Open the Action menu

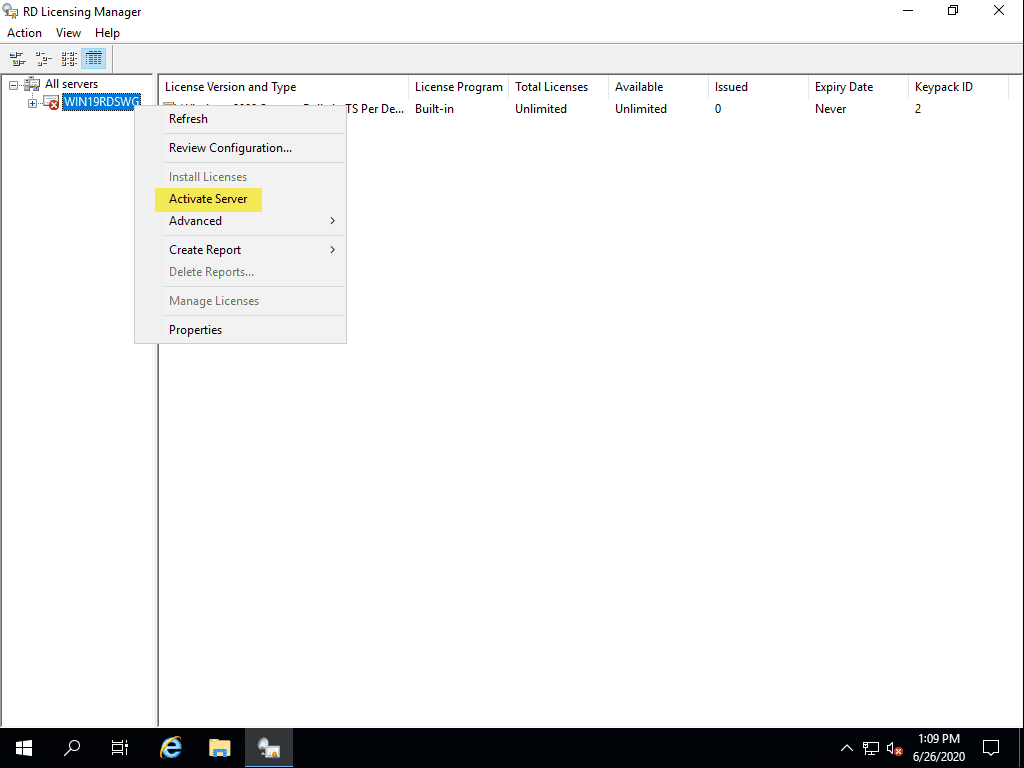[24, 32]
